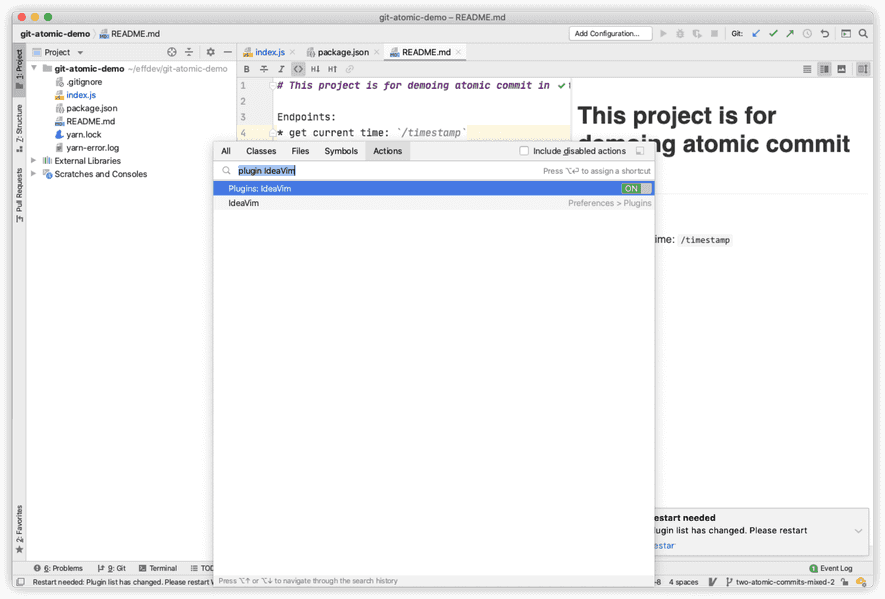Click the italic formatting icon
The height and width of the screenshot is (599, 885).
coord(281,69)
